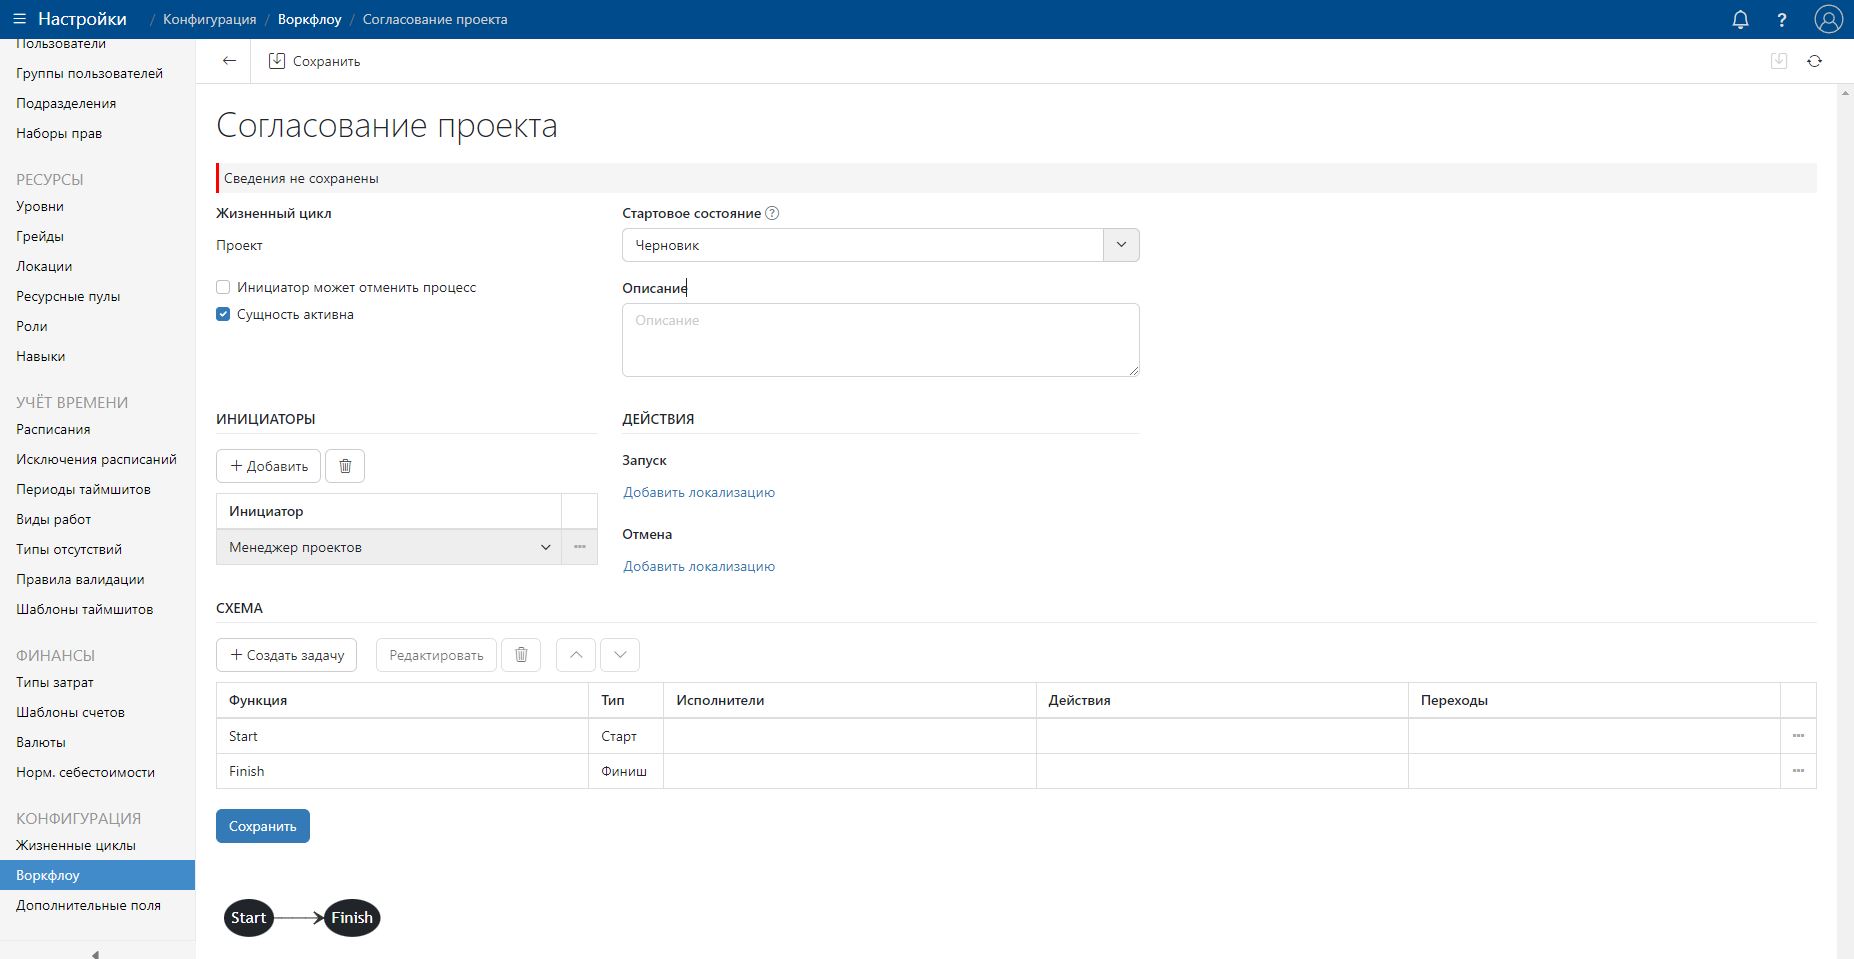Open Группы пользователей in the sidebar

click(89, 73)
